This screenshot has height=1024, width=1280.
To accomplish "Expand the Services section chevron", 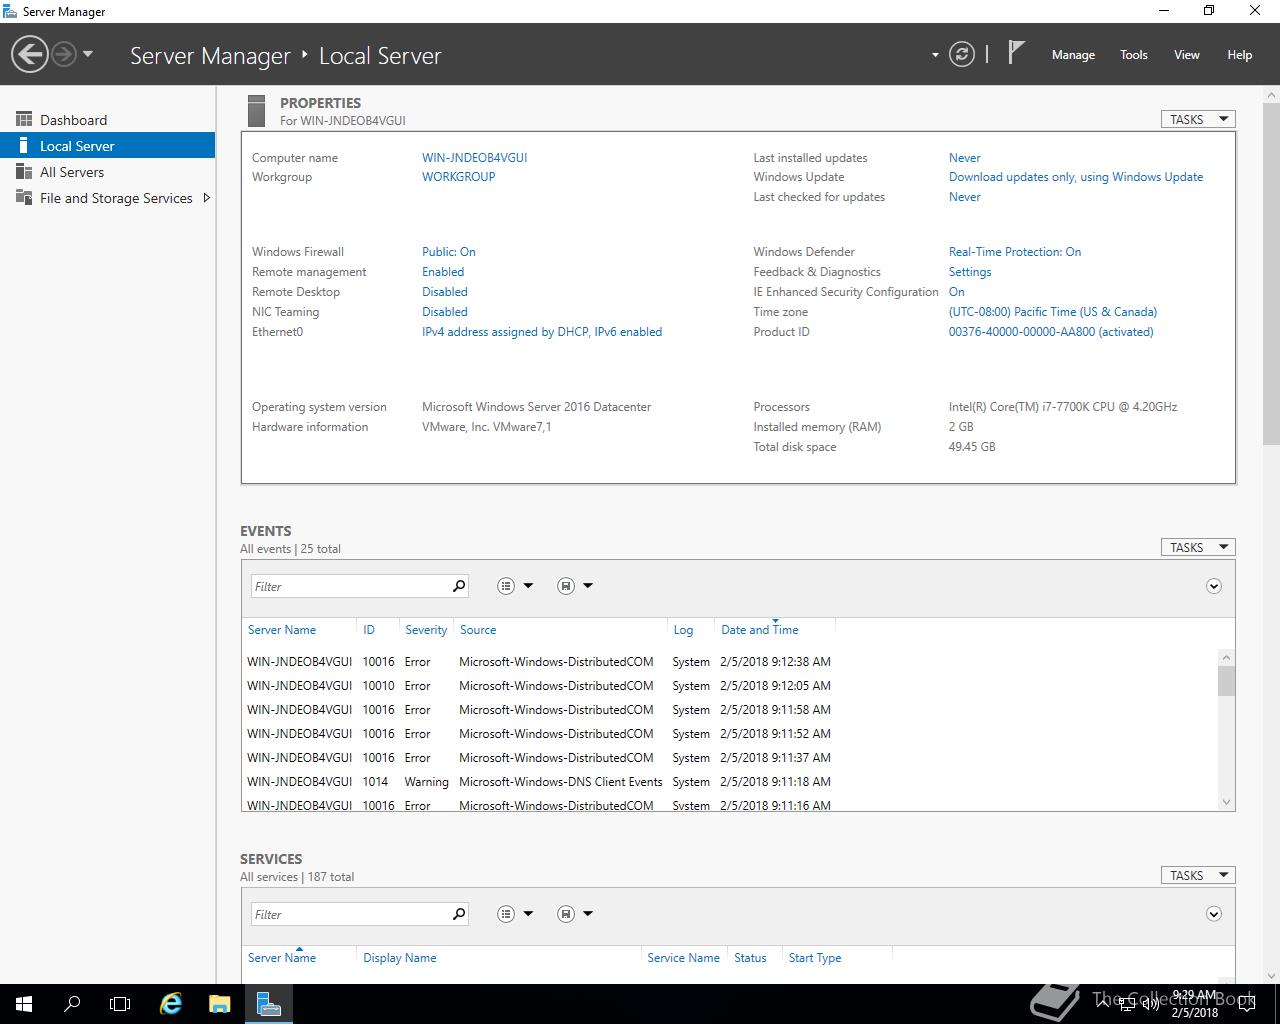I will (x=1214, y=914).
